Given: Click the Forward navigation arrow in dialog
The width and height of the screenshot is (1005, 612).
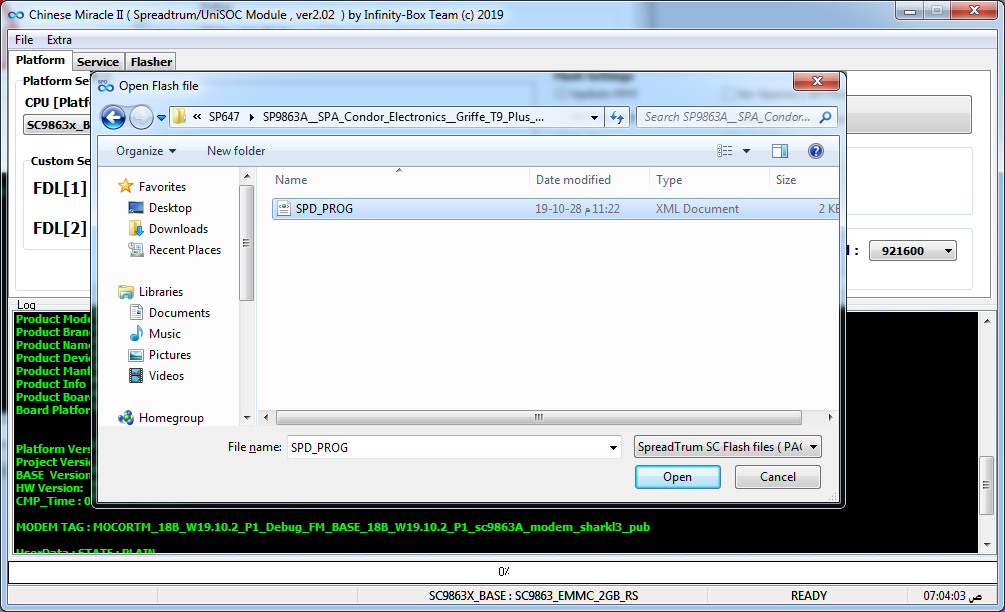Looking at the screenshot, I should coord(141,117).
